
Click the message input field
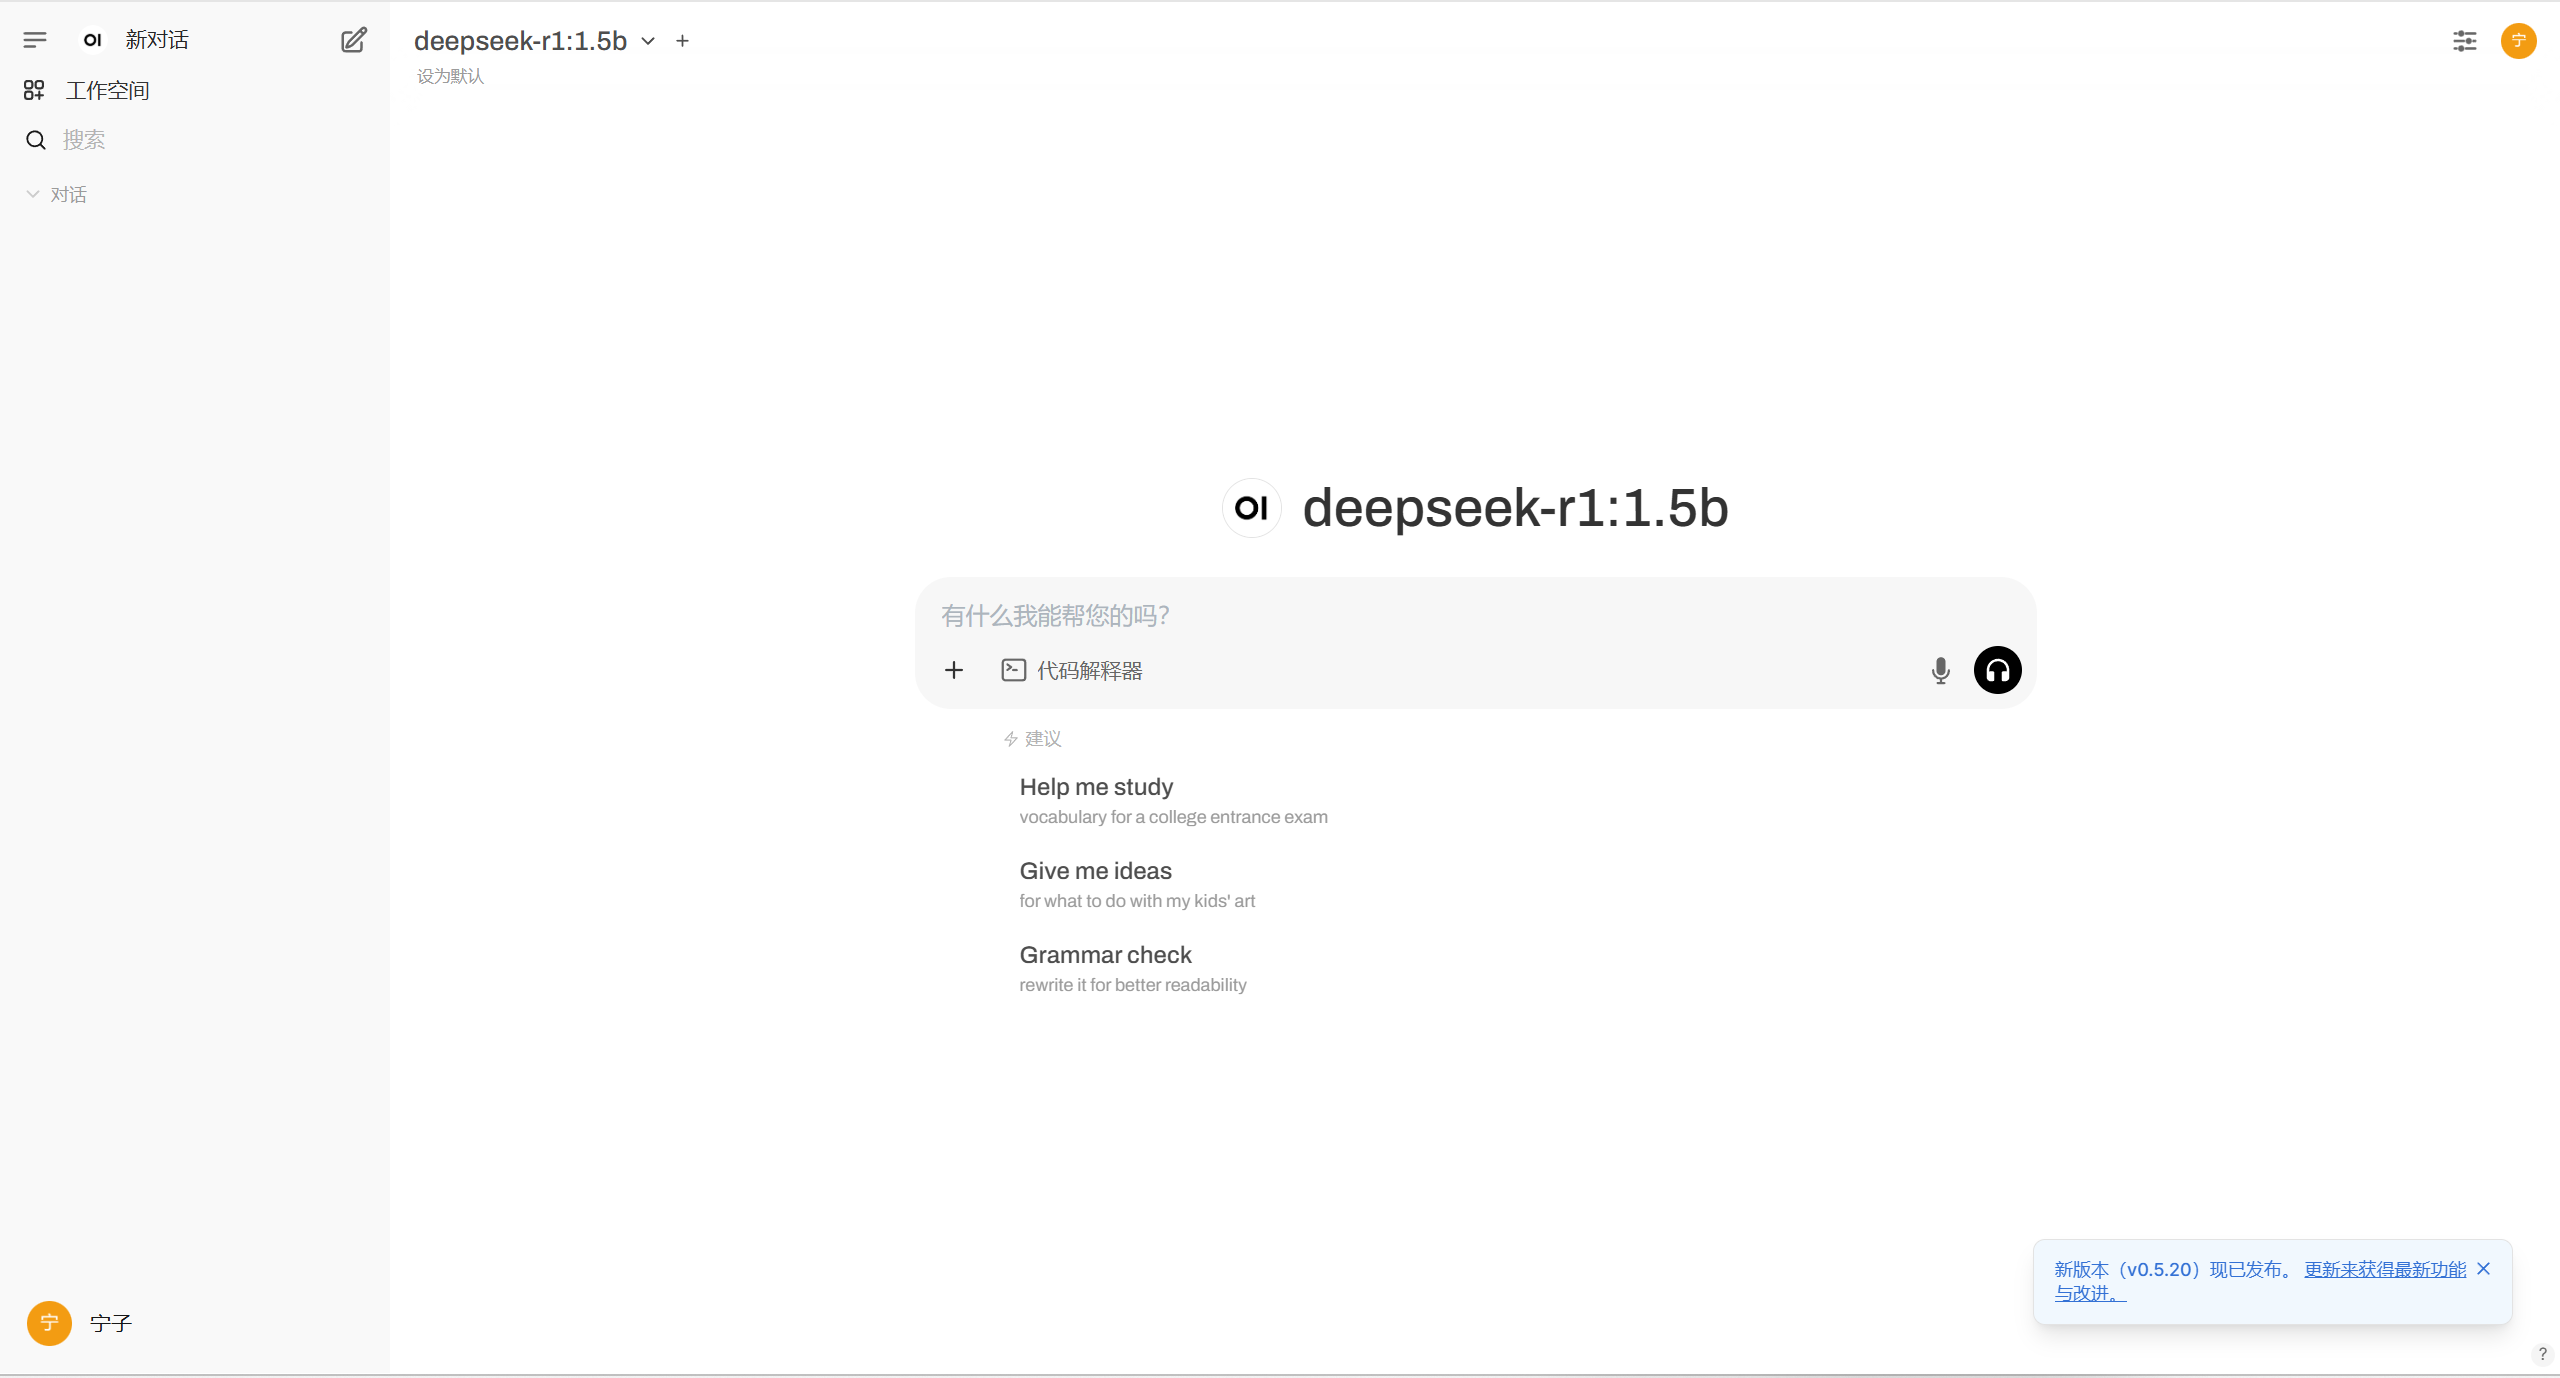[1400, 616]
